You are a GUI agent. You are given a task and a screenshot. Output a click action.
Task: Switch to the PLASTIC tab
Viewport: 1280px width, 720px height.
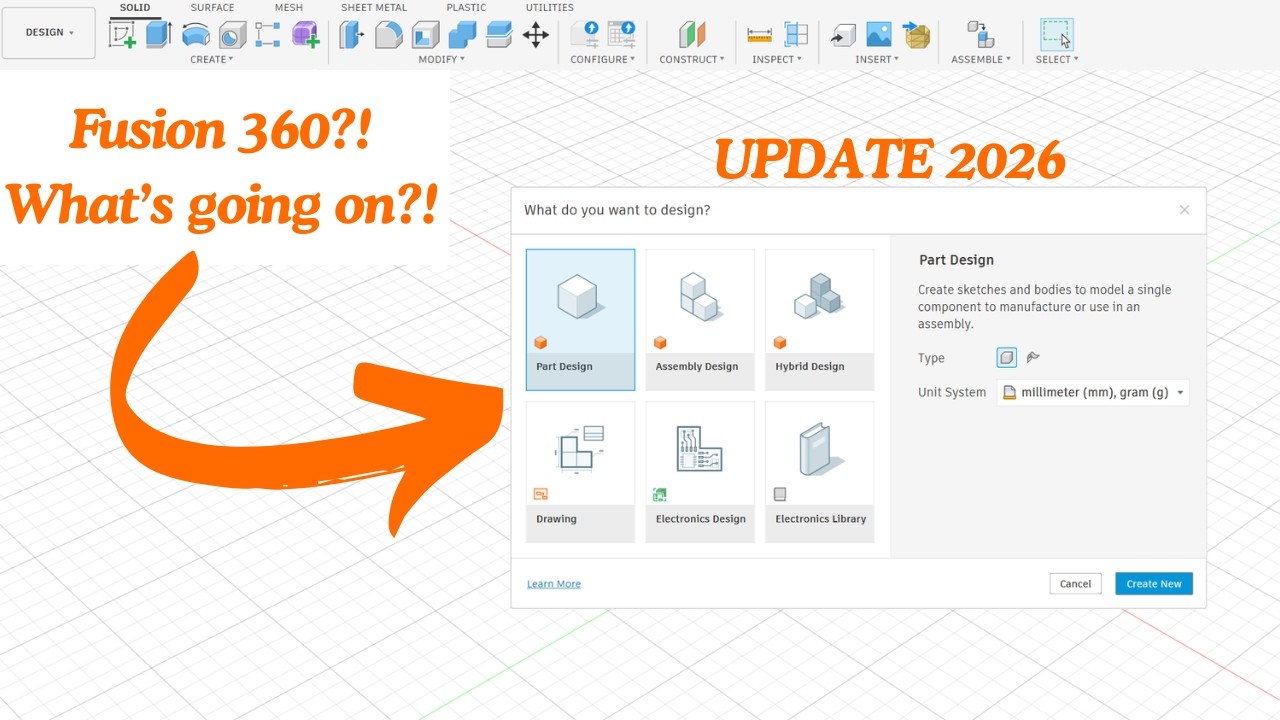(466, 8)
